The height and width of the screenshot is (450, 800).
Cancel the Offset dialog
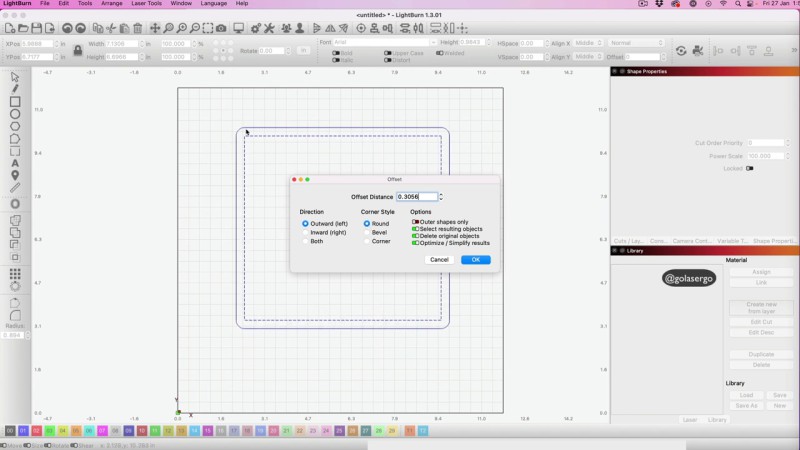(438, 260)
